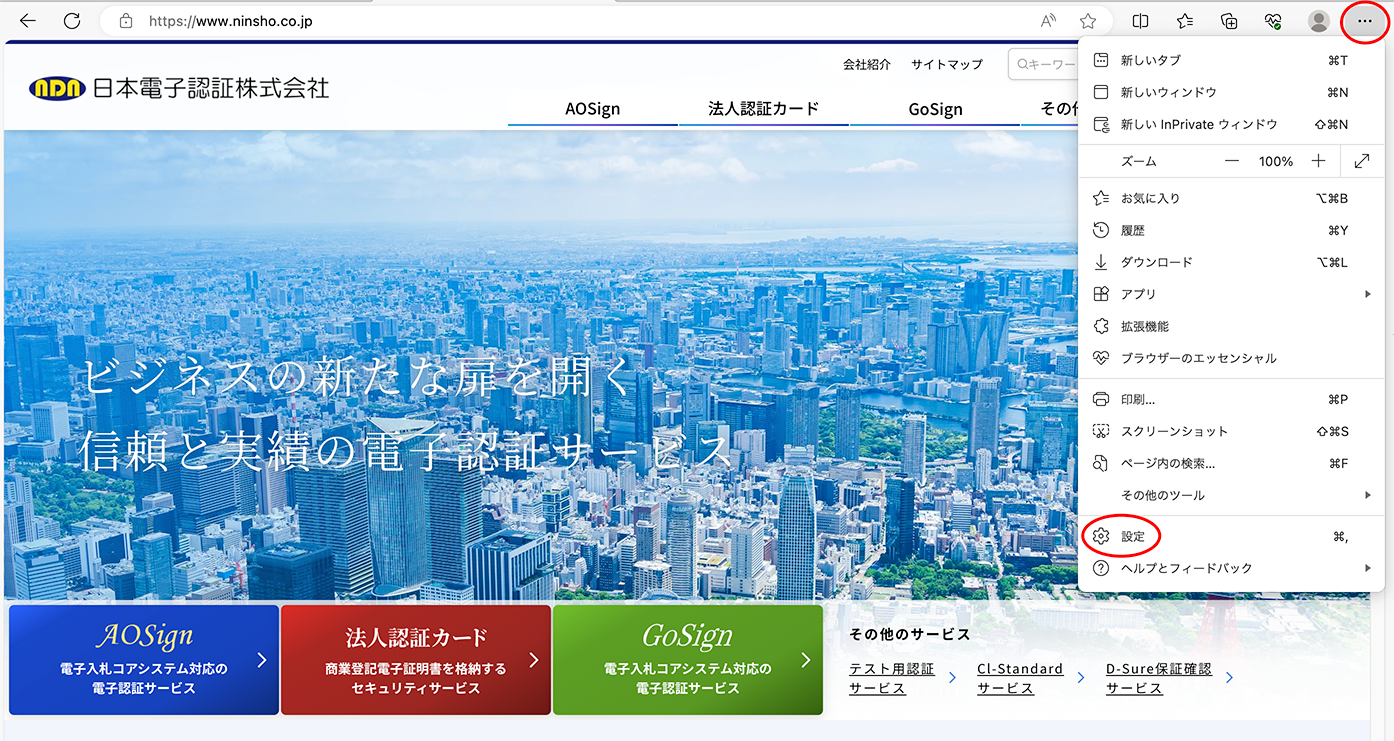Image resolution: width=1394 pixels, height=741 pixels.
Task: Click the favorite star in address bar
Action: pyautogui.click(x=1088, y=21)
